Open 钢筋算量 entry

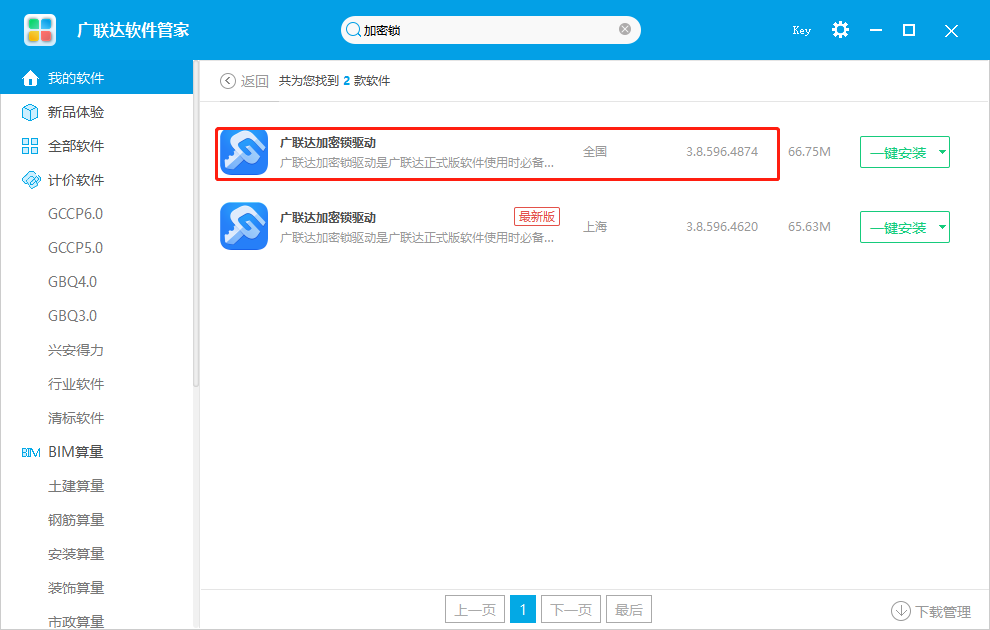click(x=76, y=520)
